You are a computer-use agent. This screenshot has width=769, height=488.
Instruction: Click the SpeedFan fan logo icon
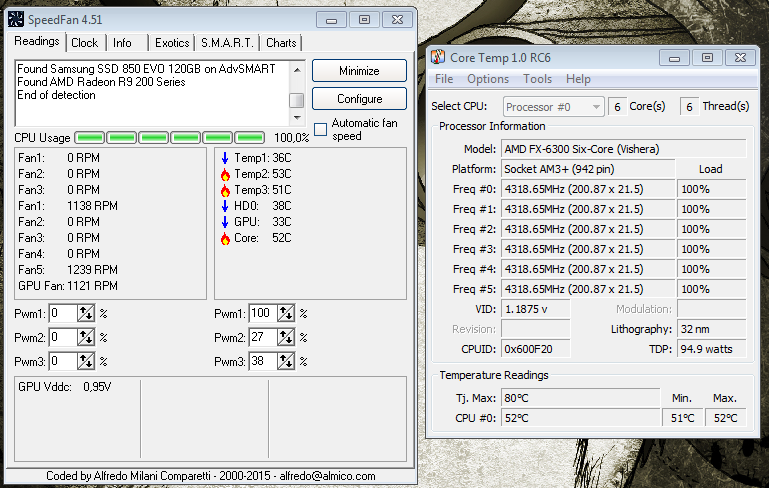tap(16, 20)
